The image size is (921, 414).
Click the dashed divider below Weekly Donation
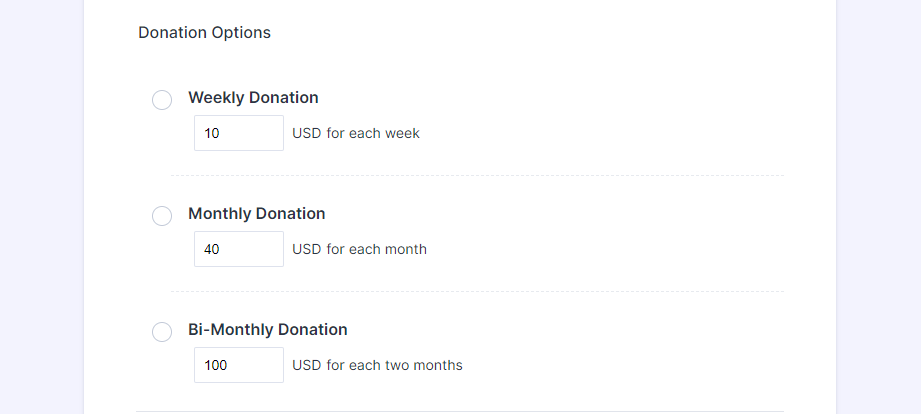pyautogui.click(x=477, y=176)
